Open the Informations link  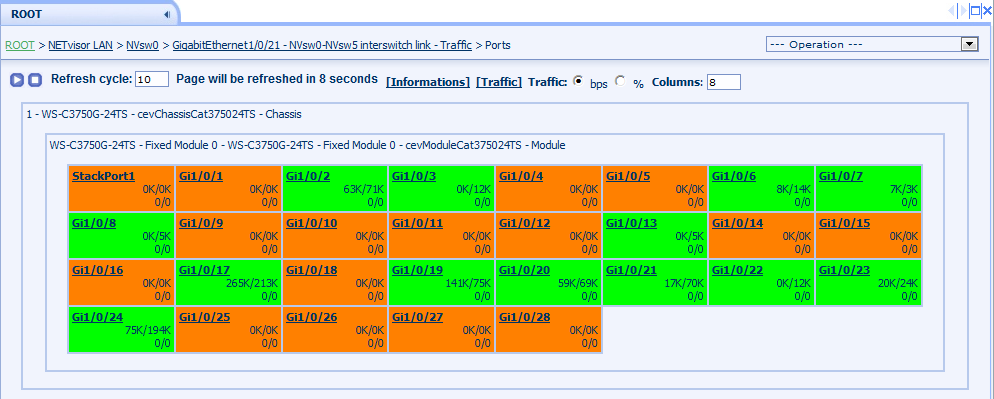(428, 82)
